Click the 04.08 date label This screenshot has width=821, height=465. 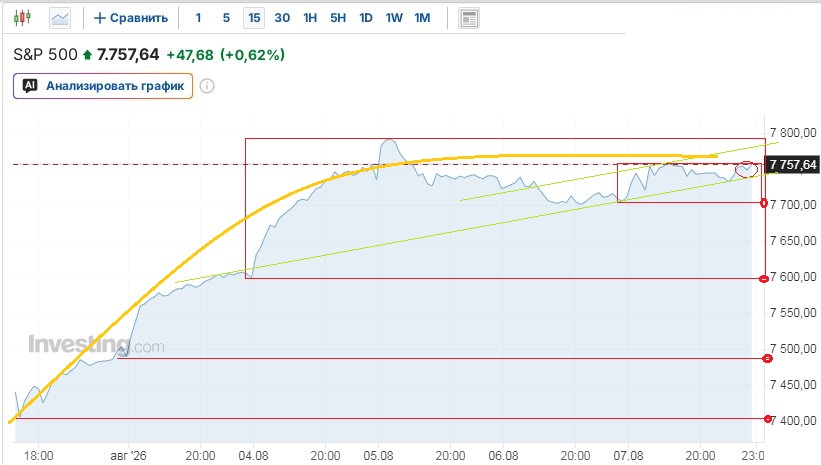[x=253, y=456]
